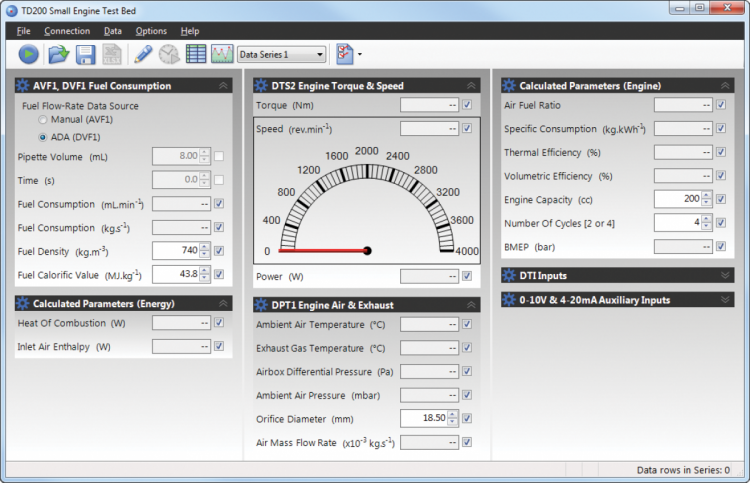Image resolution: width=750 pixels, height=483 pixels.
Task: Toggle the Time (s) checkbox
Action: (x=219, y=180)
